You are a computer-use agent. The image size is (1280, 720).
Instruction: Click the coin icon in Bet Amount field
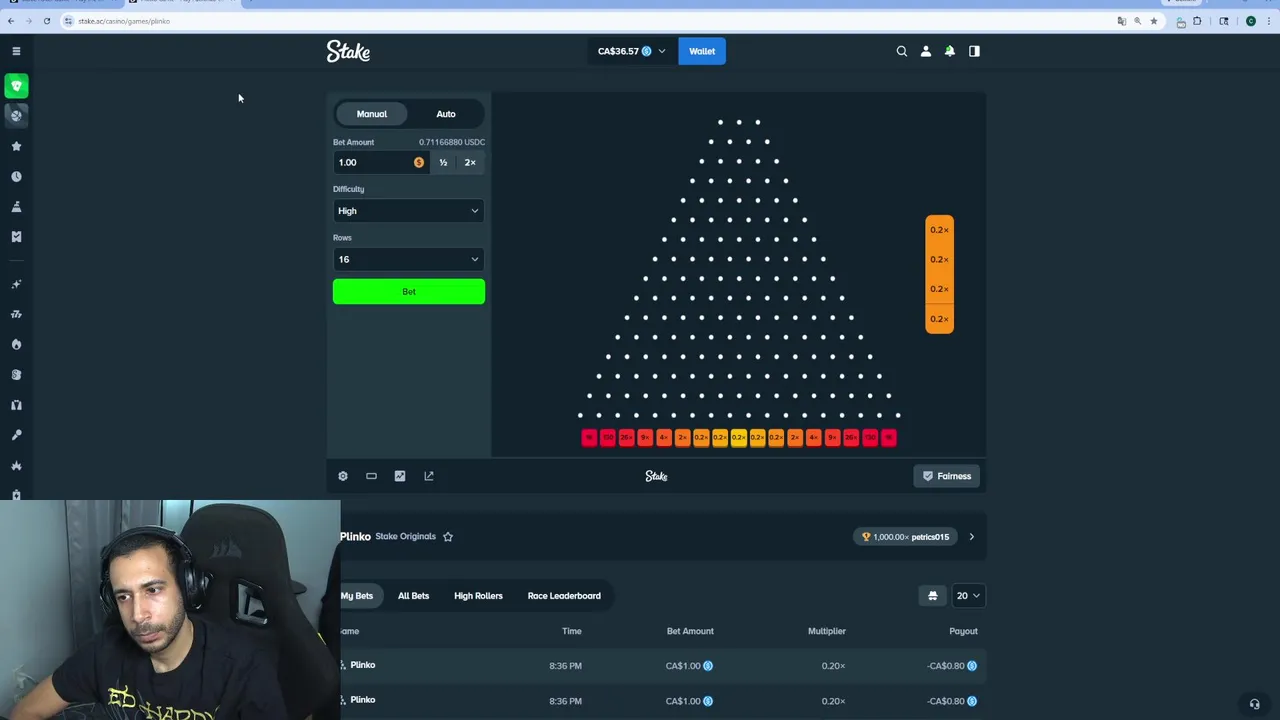[419, 162]
